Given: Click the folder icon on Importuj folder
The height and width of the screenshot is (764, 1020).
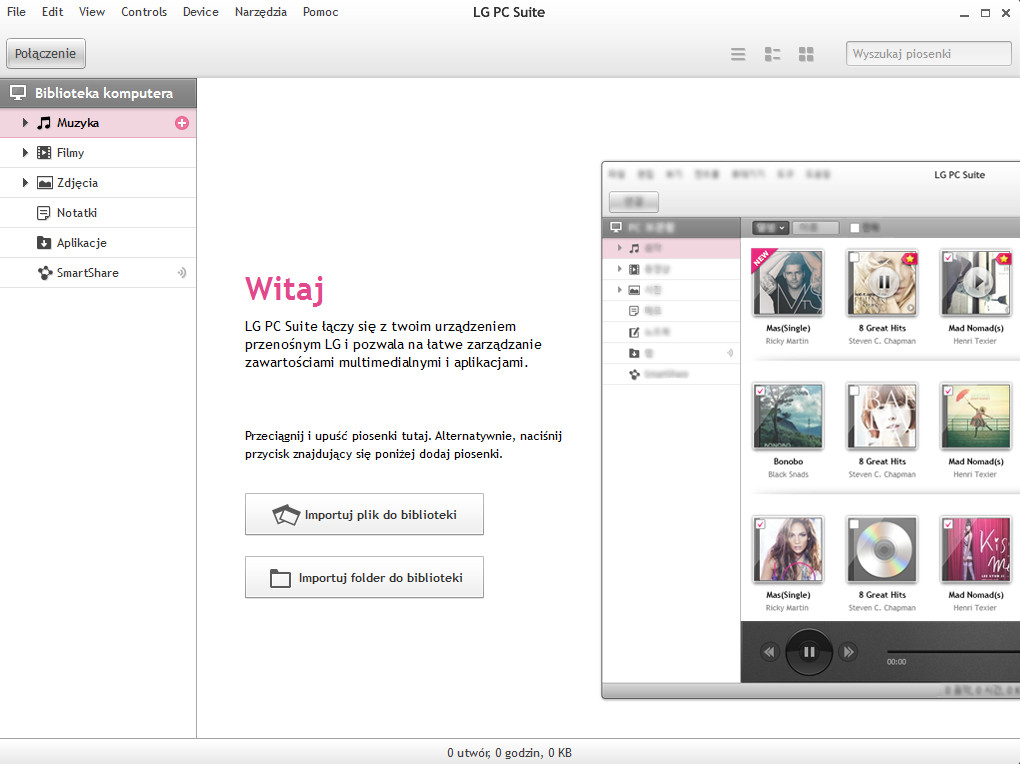Looking at the screenshot, I should (280, 578).
